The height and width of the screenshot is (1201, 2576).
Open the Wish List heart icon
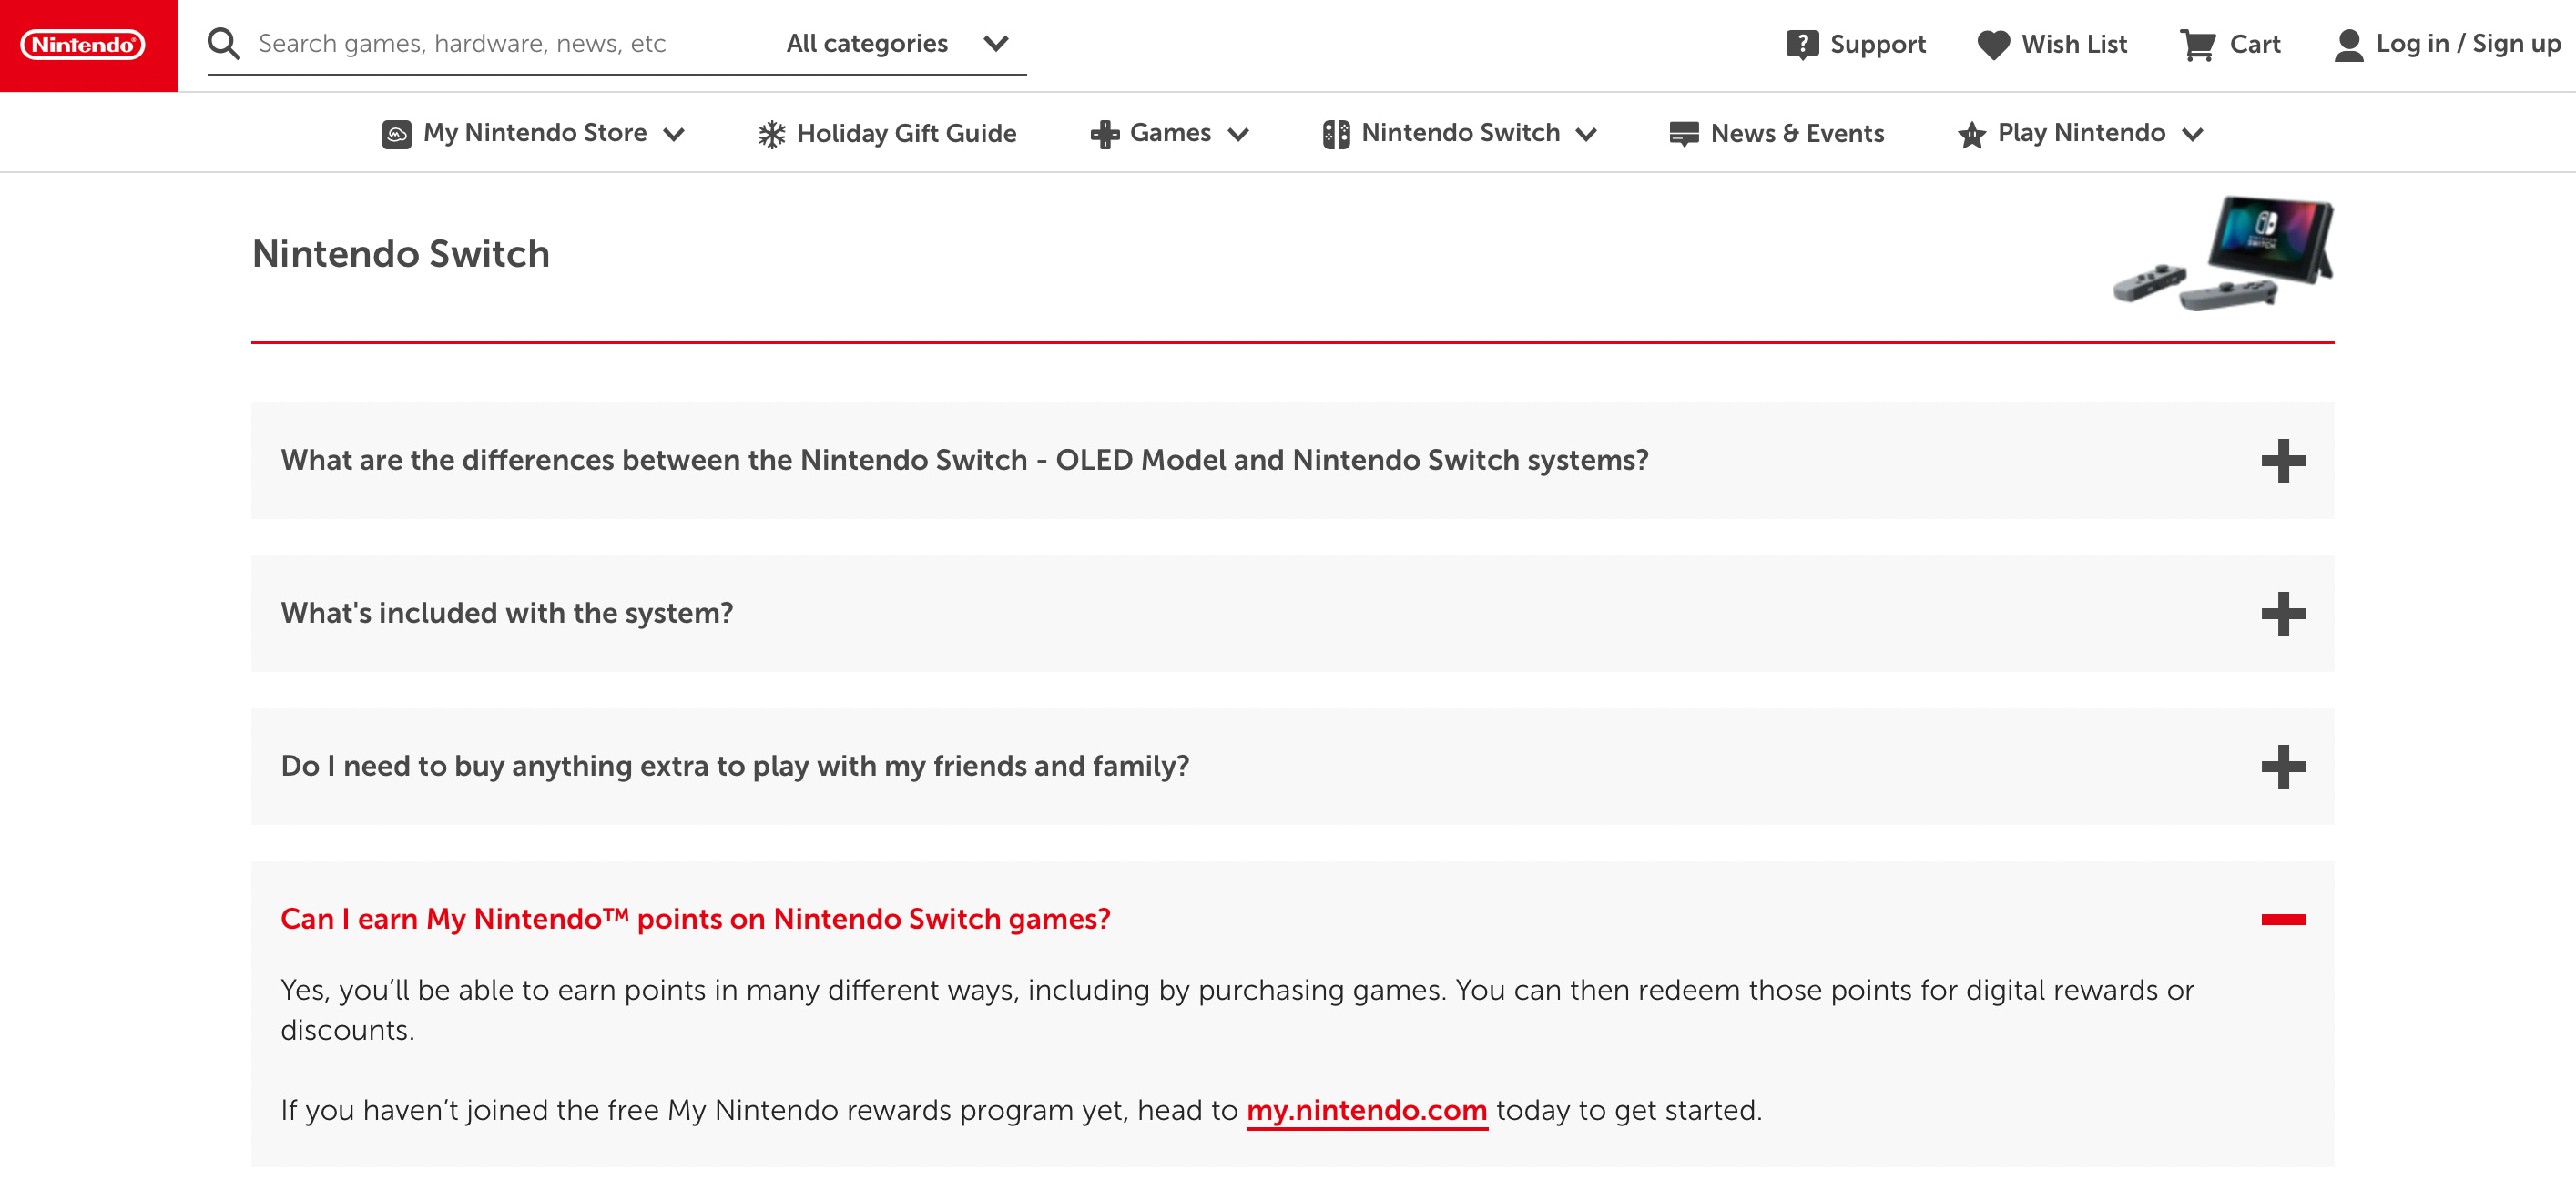pos(1994,44)
